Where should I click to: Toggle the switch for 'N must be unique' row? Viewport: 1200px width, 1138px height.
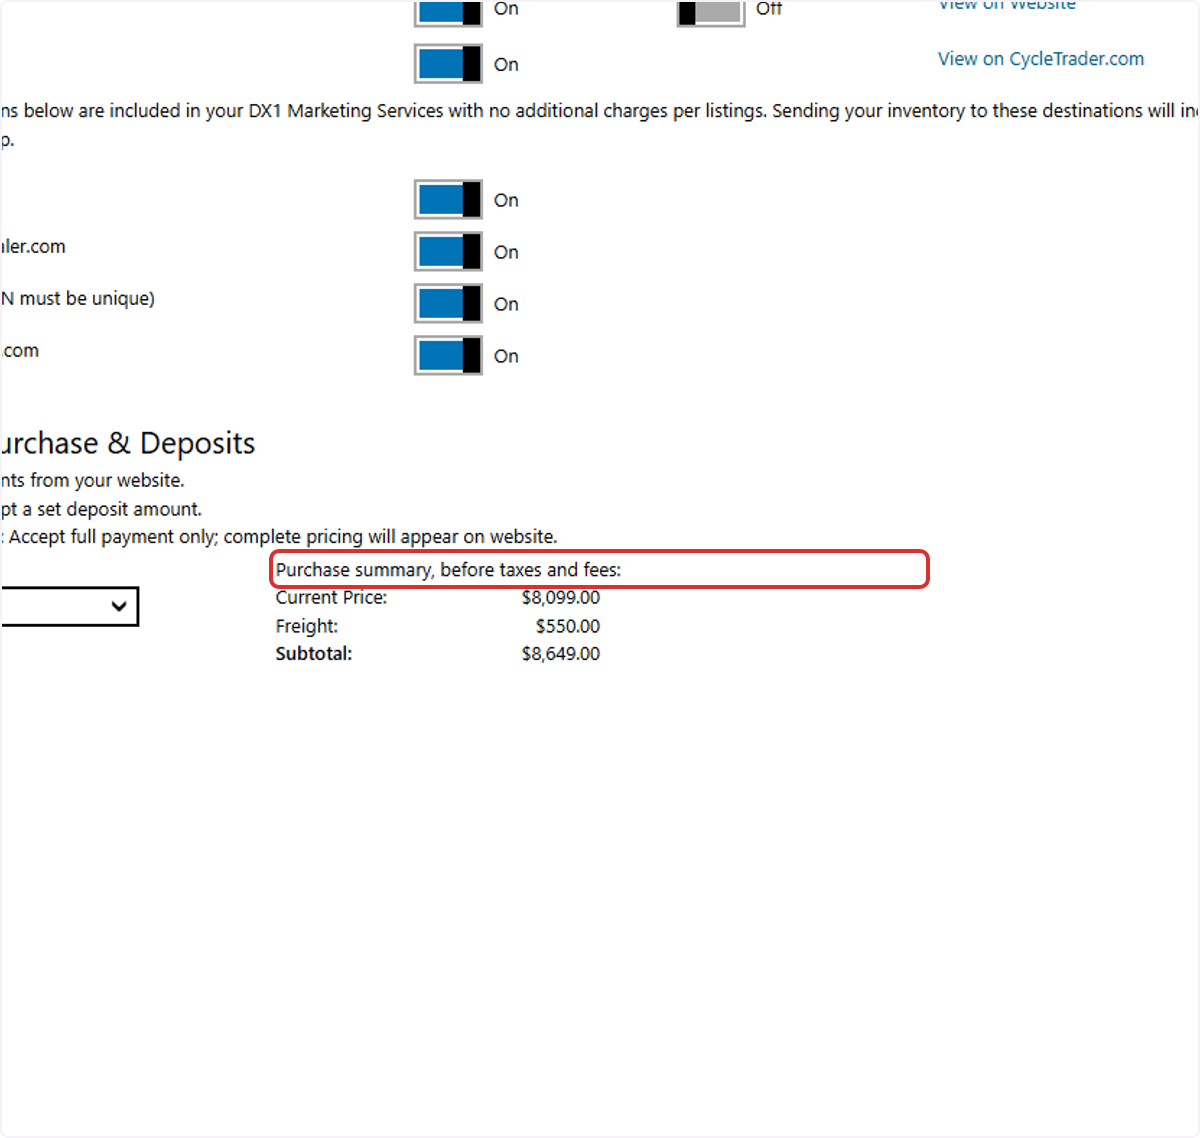point(448,304)
